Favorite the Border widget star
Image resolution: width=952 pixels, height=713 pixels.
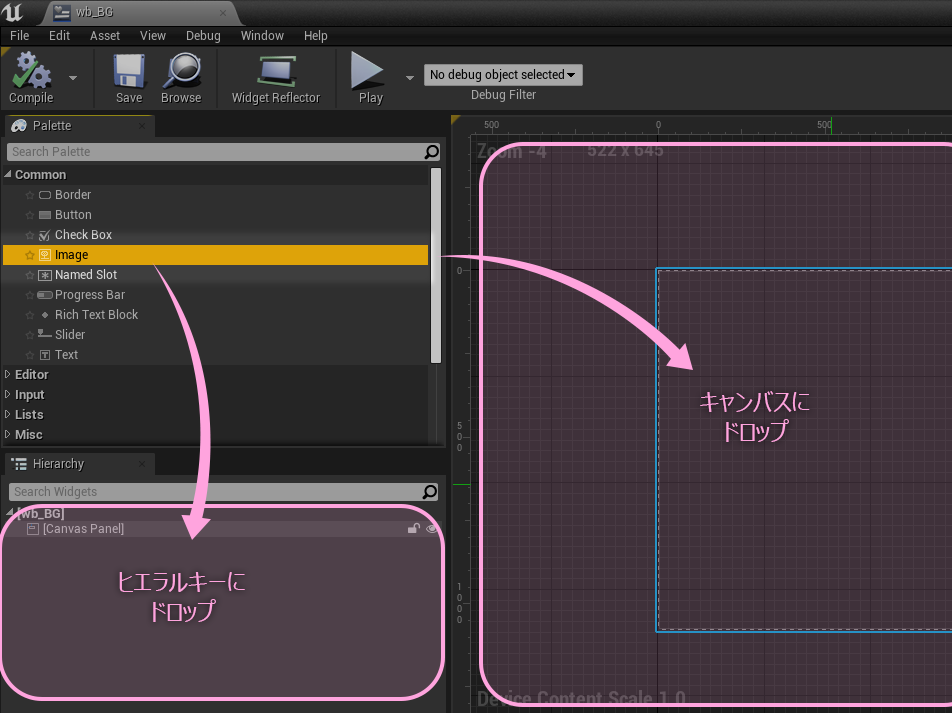(x=30, y=196)
